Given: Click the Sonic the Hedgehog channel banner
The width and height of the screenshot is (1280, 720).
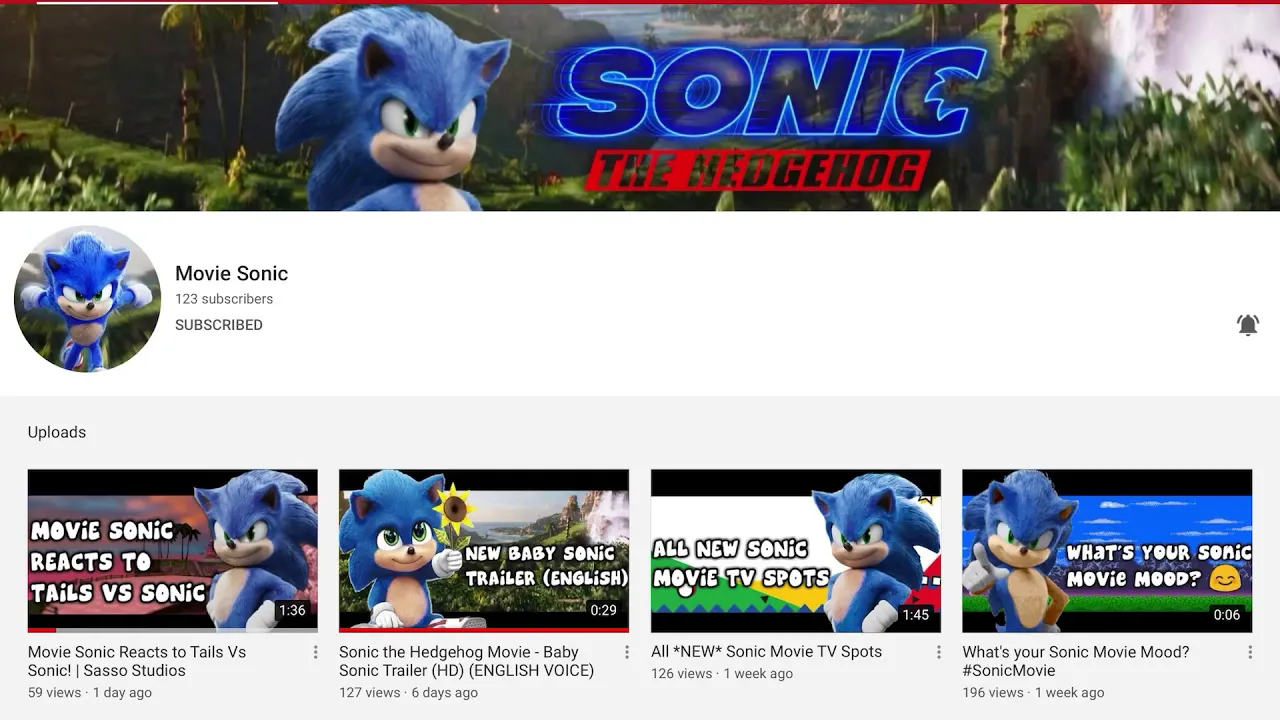Looking at the screenshot, I should 640,107.
